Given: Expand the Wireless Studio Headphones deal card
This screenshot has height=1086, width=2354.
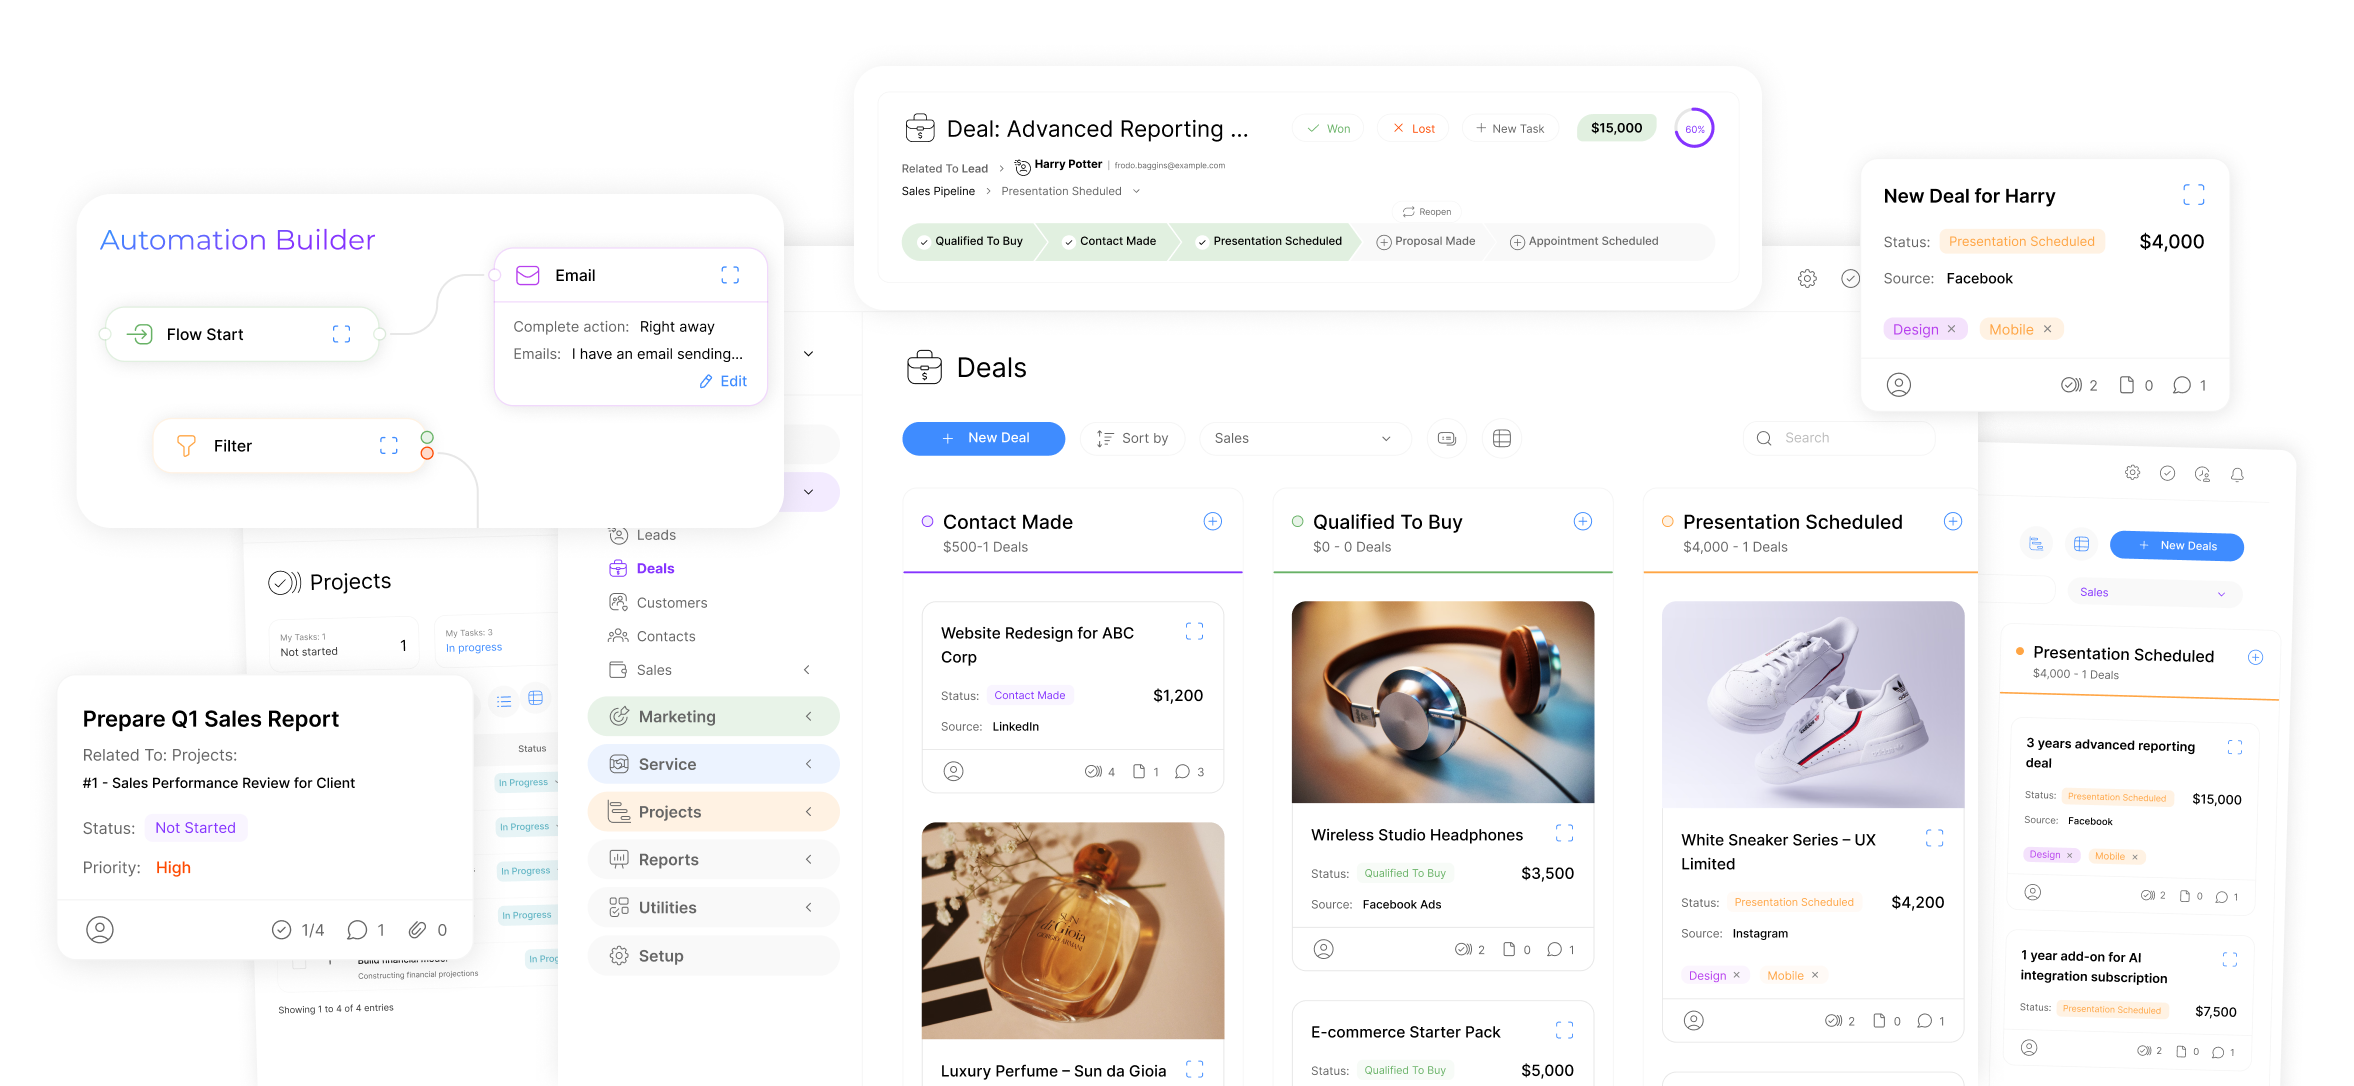Looking at the screenshot, I should 1564,833.
